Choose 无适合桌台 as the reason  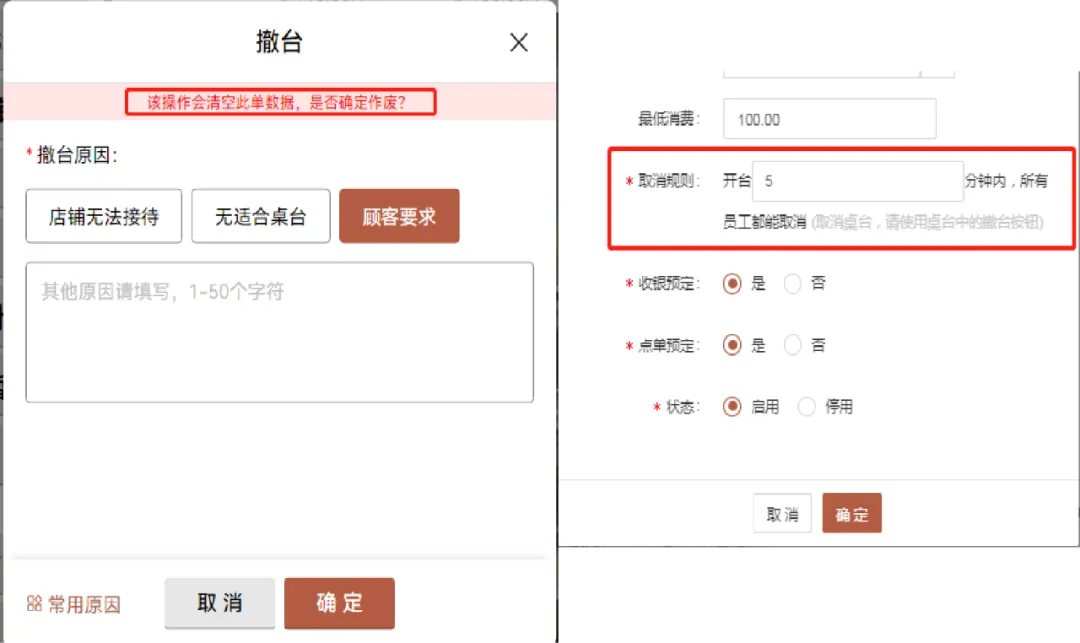(x=260, y=216)
